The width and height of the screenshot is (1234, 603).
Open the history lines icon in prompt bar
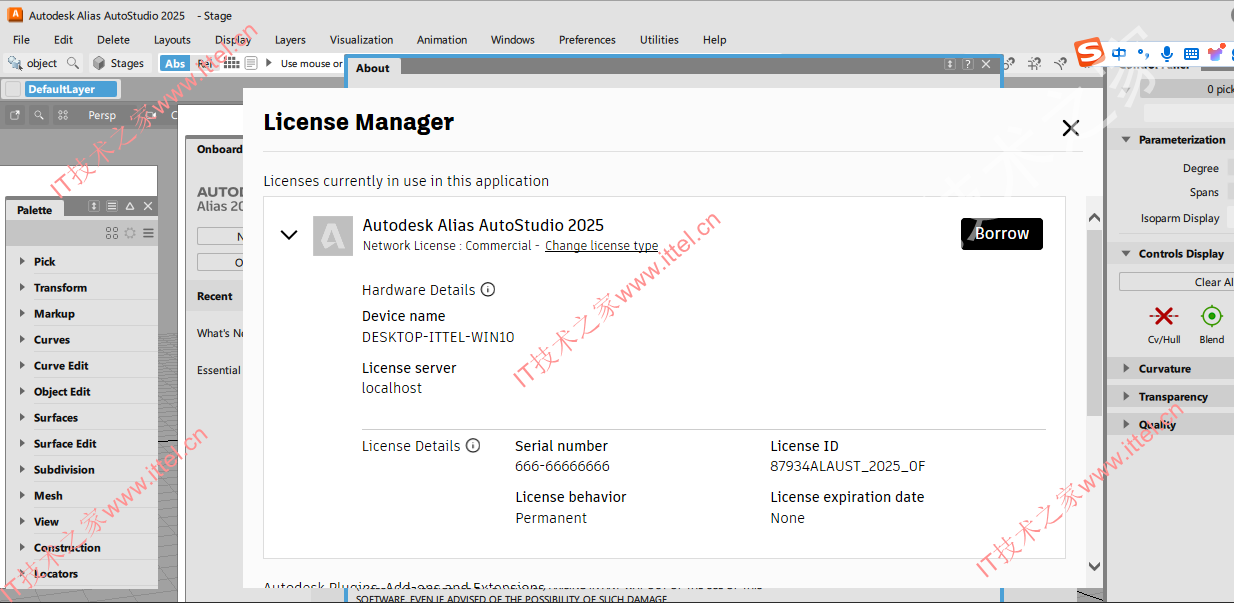pos(251,63)
